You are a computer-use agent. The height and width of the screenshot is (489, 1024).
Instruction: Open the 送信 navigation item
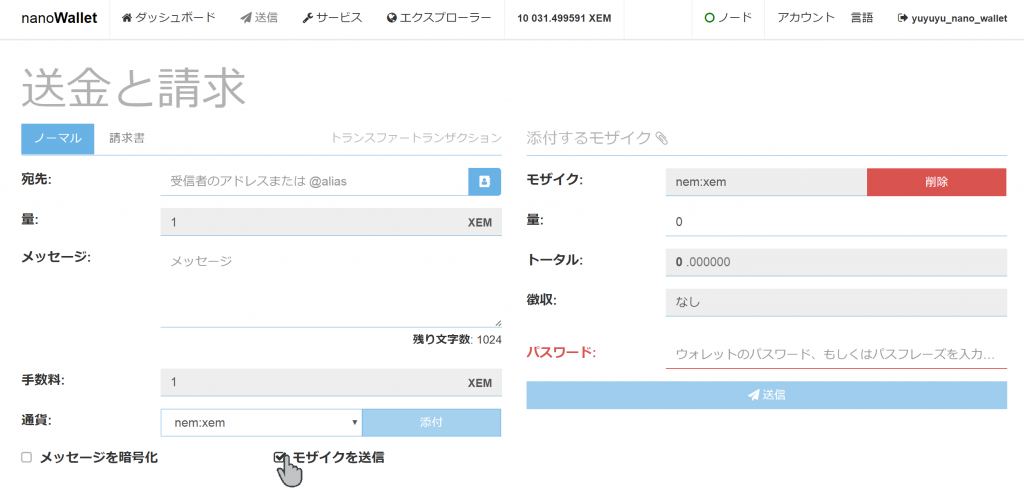259,18
